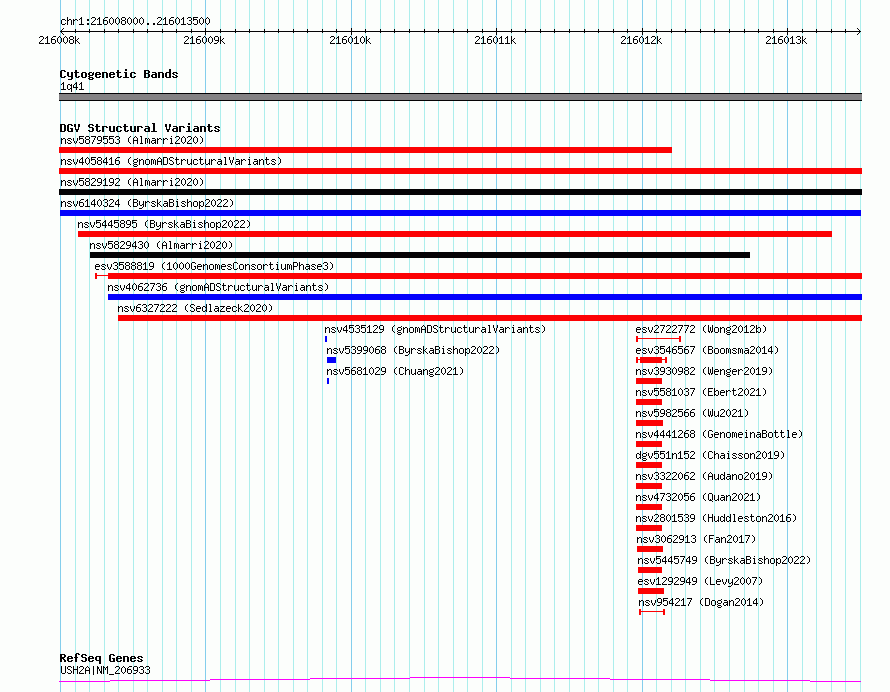
Task: Click esv2722772 (Wong2012b) label
Action: coord(701,329)
